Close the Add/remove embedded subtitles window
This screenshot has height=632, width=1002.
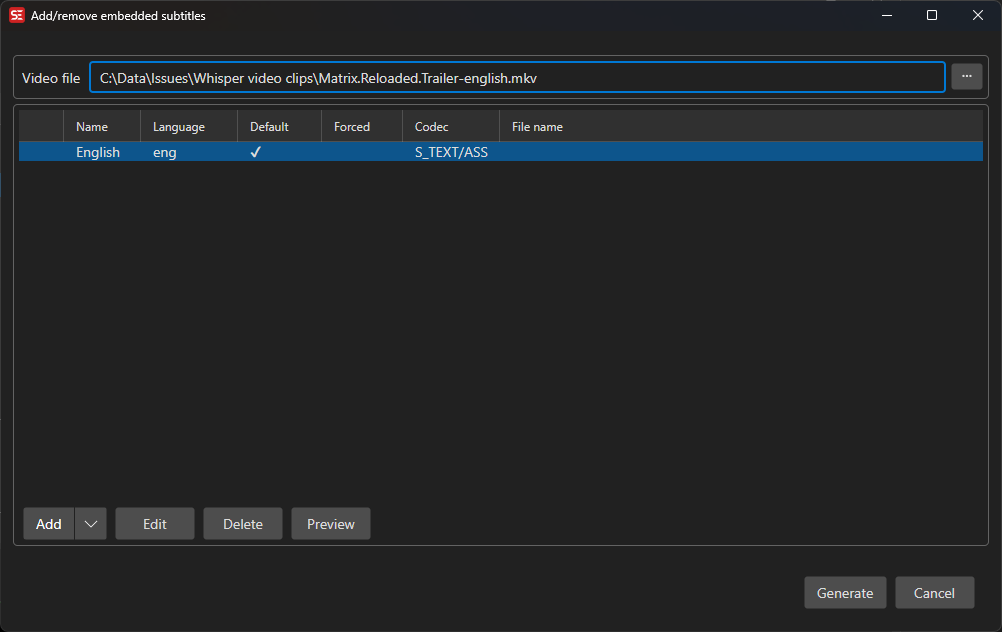click(978, 15)
